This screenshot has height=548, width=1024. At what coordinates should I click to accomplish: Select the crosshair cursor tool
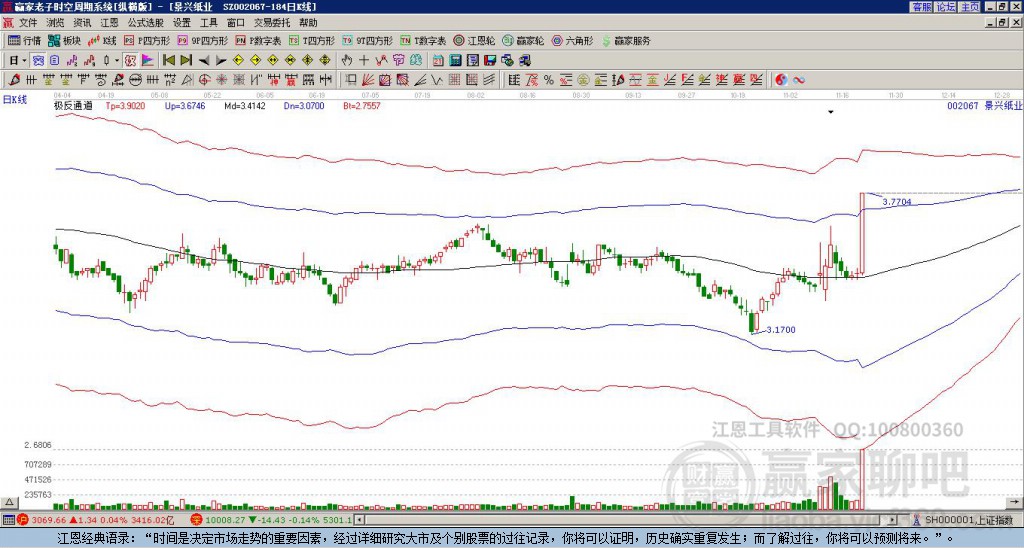[364, 61]
